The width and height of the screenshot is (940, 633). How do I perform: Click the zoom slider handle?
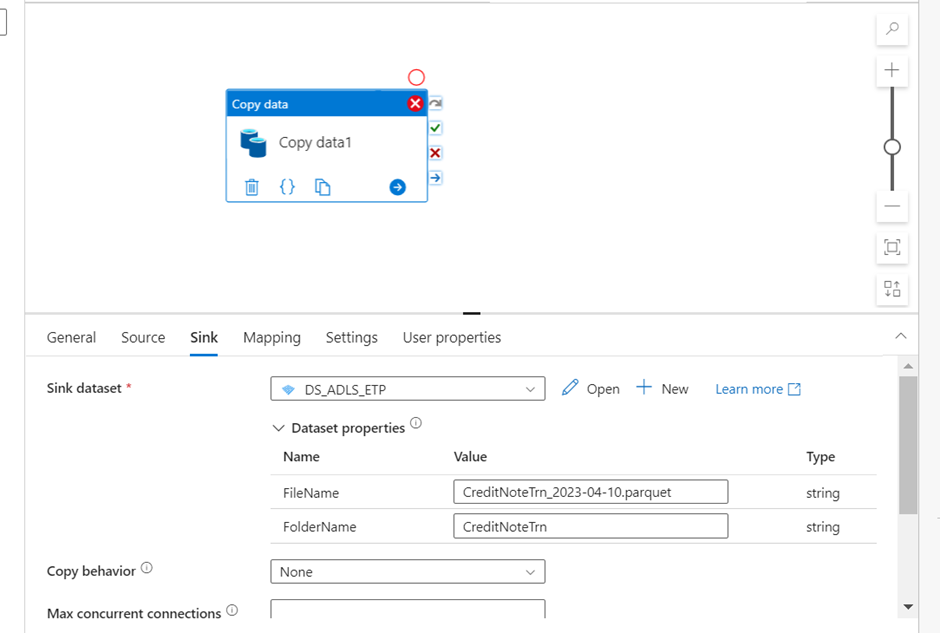coord(892,147)
